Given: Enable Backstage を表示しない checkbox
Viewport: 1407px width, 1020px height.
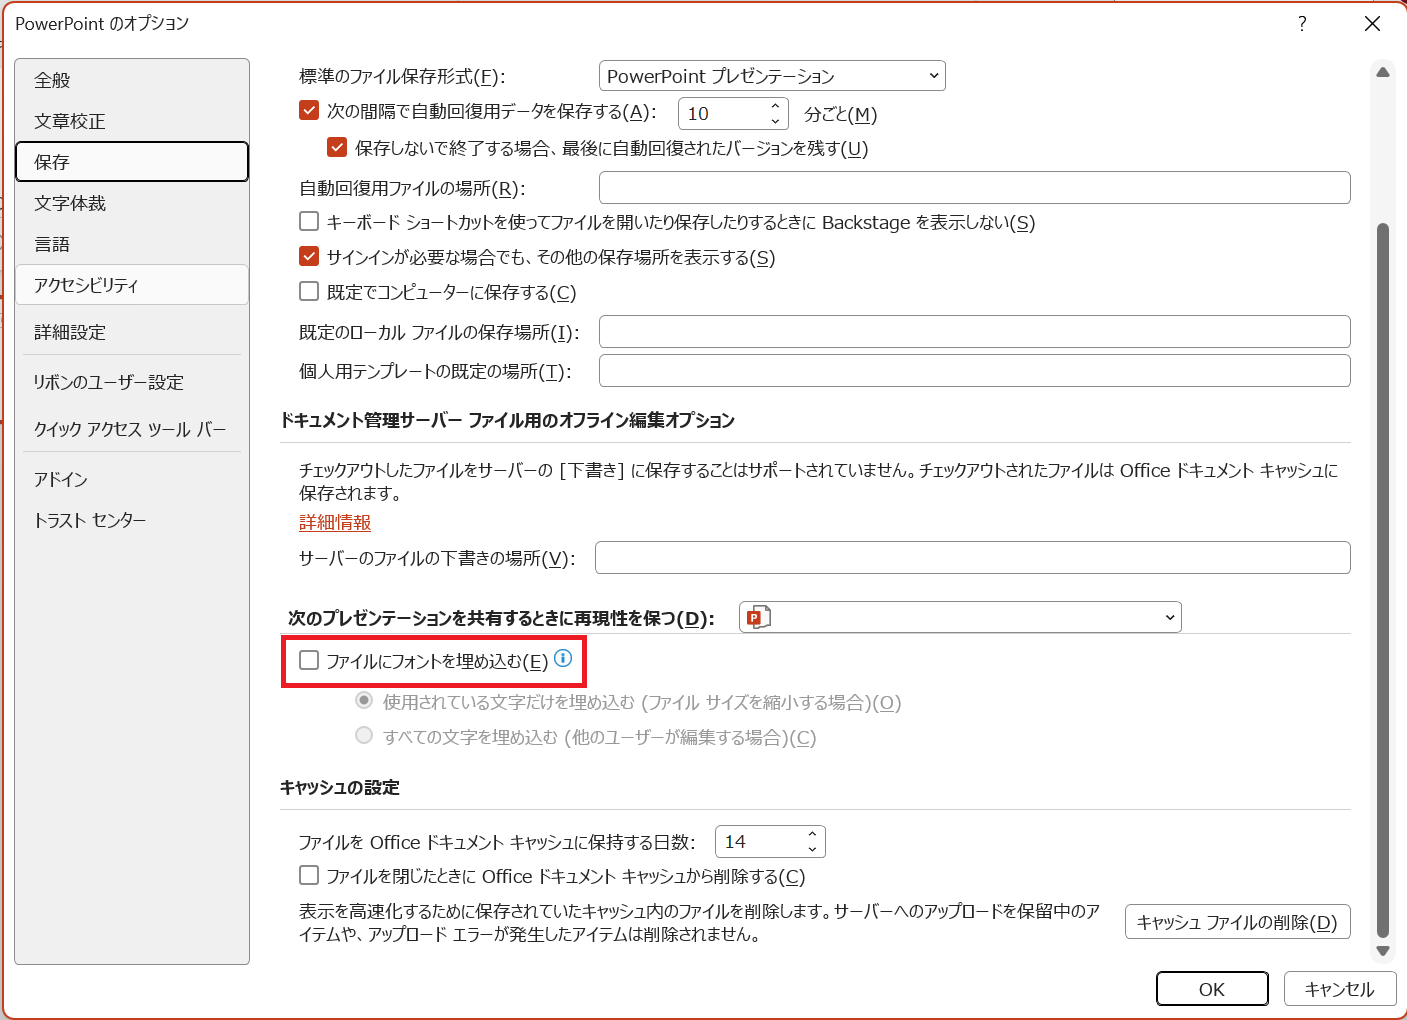Looking at the screenshot, I should [x=309, y=221].
